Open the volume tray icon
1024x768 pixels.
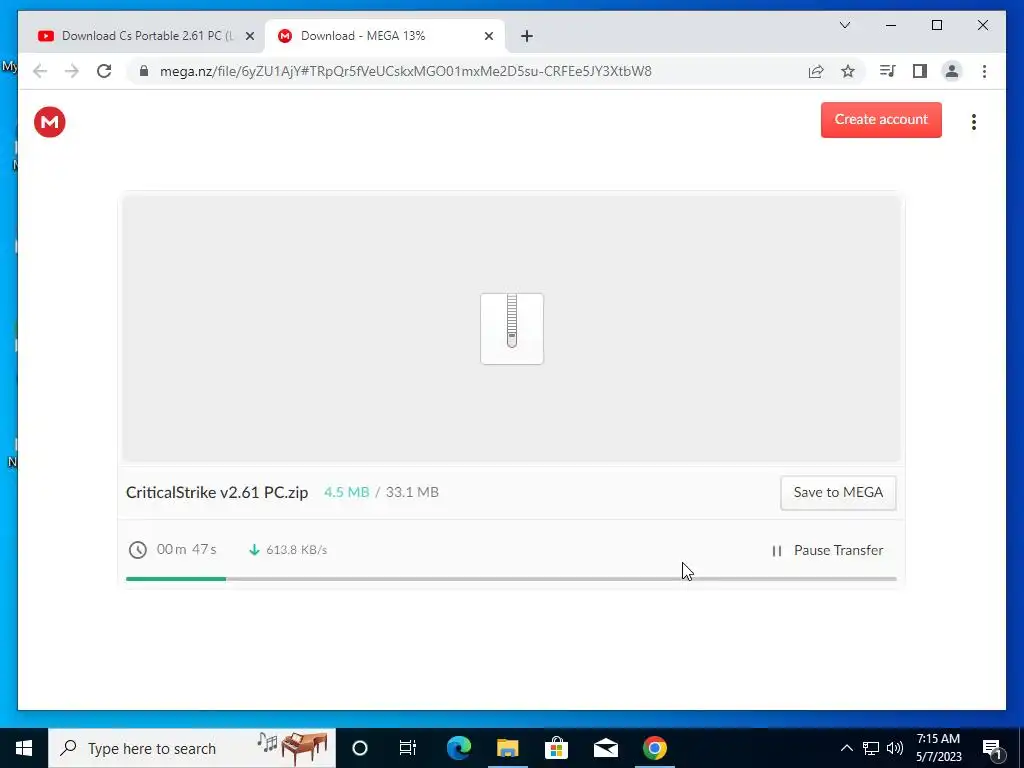pyautogui.click(x=895, y=748)
